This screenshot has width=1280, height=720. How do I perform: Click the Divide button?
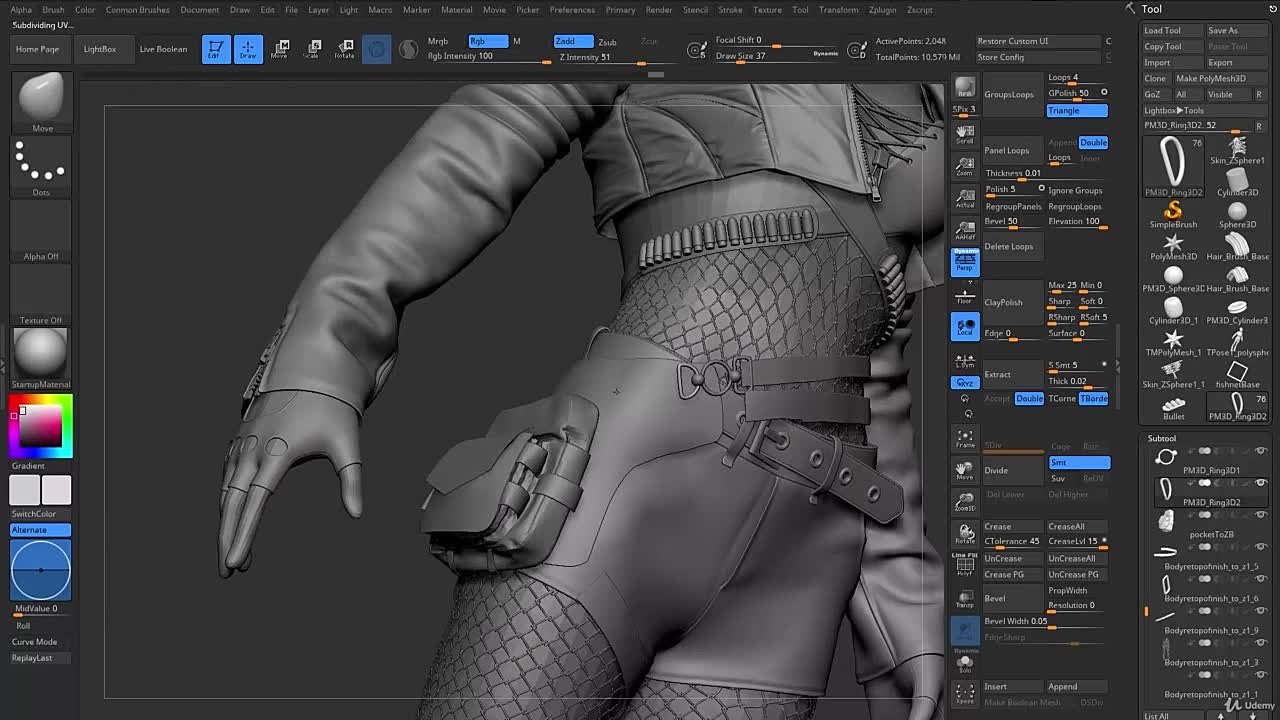(x=1012, y=470)
